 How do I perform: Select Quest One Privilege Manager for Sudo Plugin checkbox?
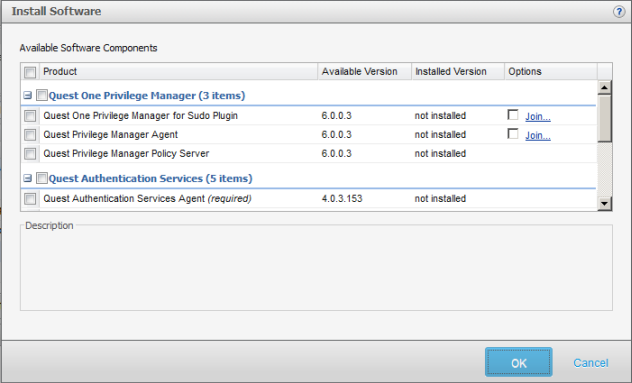(x=30, y=116)
